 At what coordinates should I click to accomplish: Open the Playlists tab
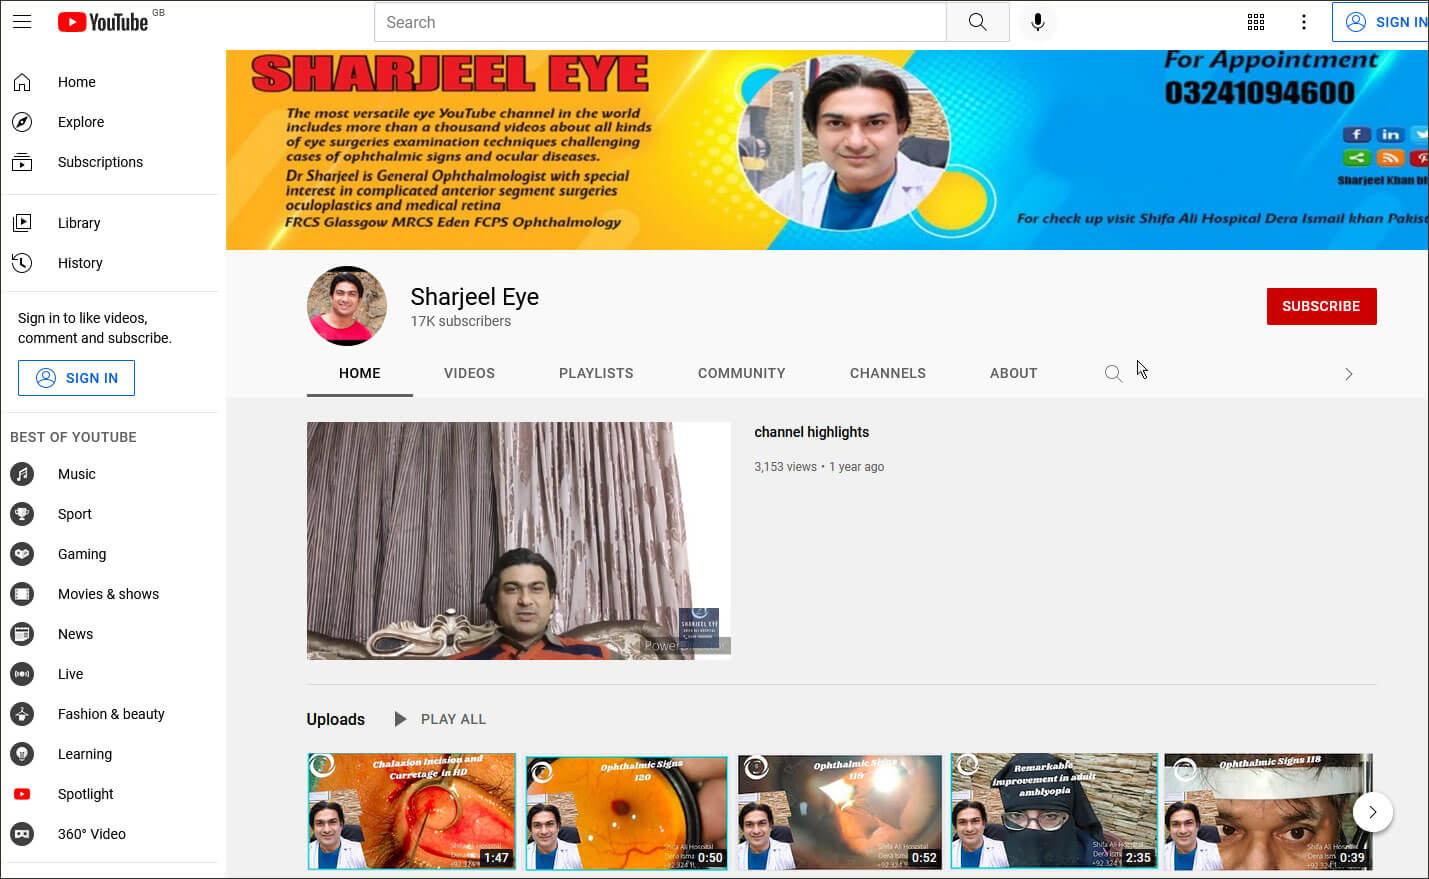coord(596,373)
